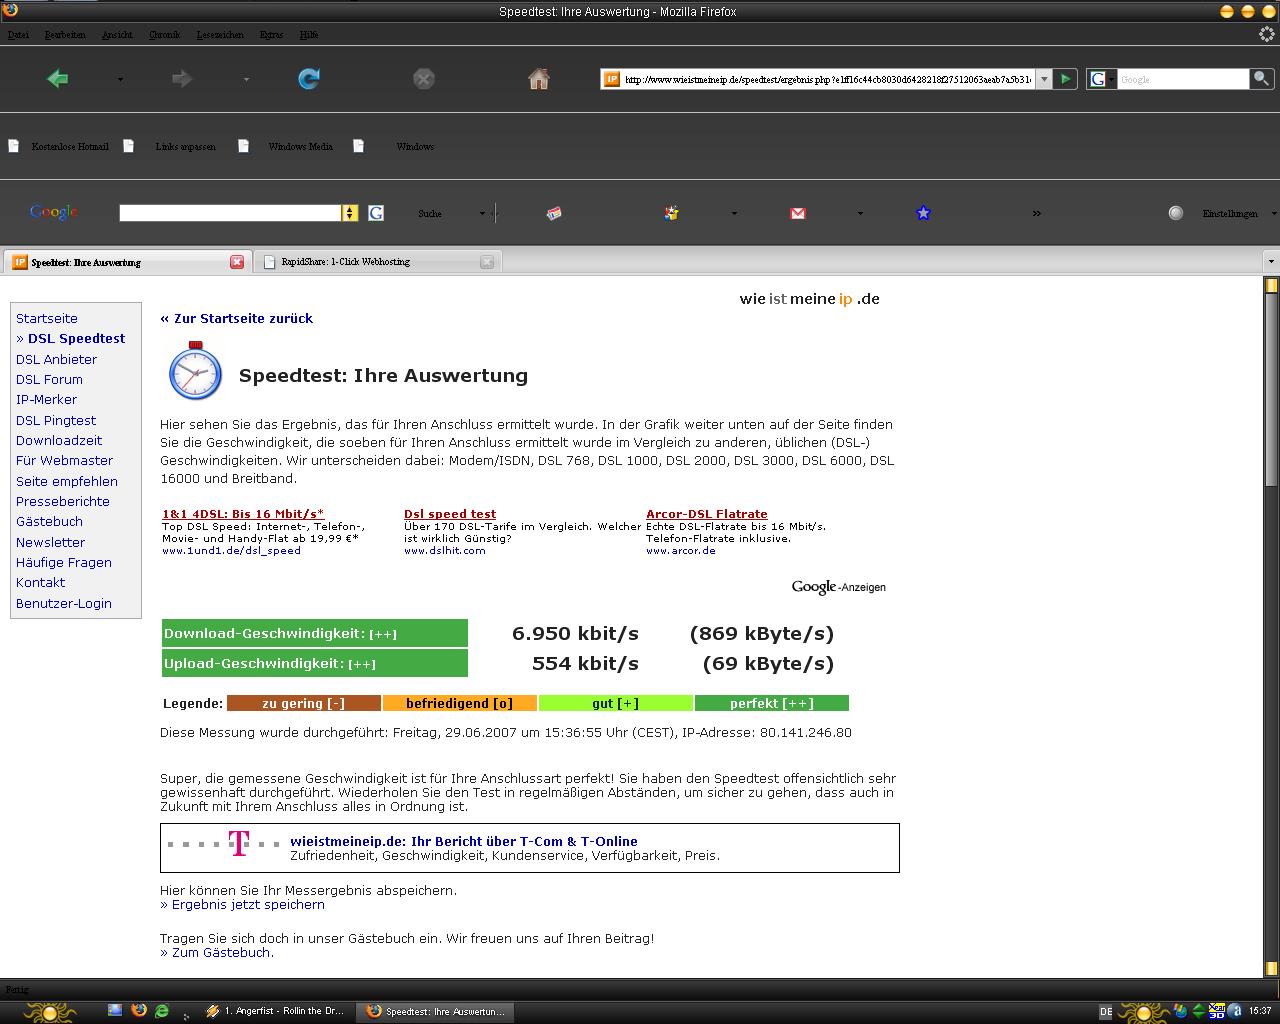Click the Google toolbar Suche button
Image resolution: width=1280 pixels, height=1024 pixels.
pos(430,213)
